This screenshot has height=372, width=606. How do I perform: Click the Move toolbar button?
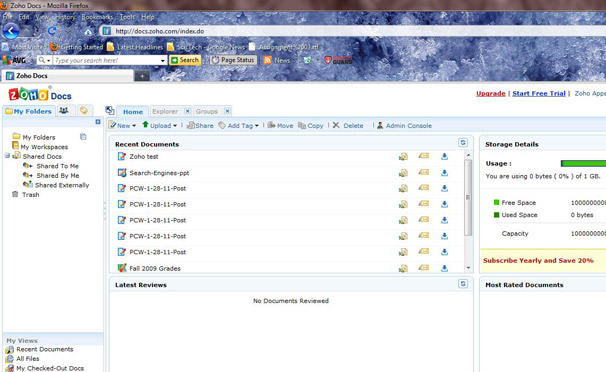pyautogui.click(x=280, y=126)
